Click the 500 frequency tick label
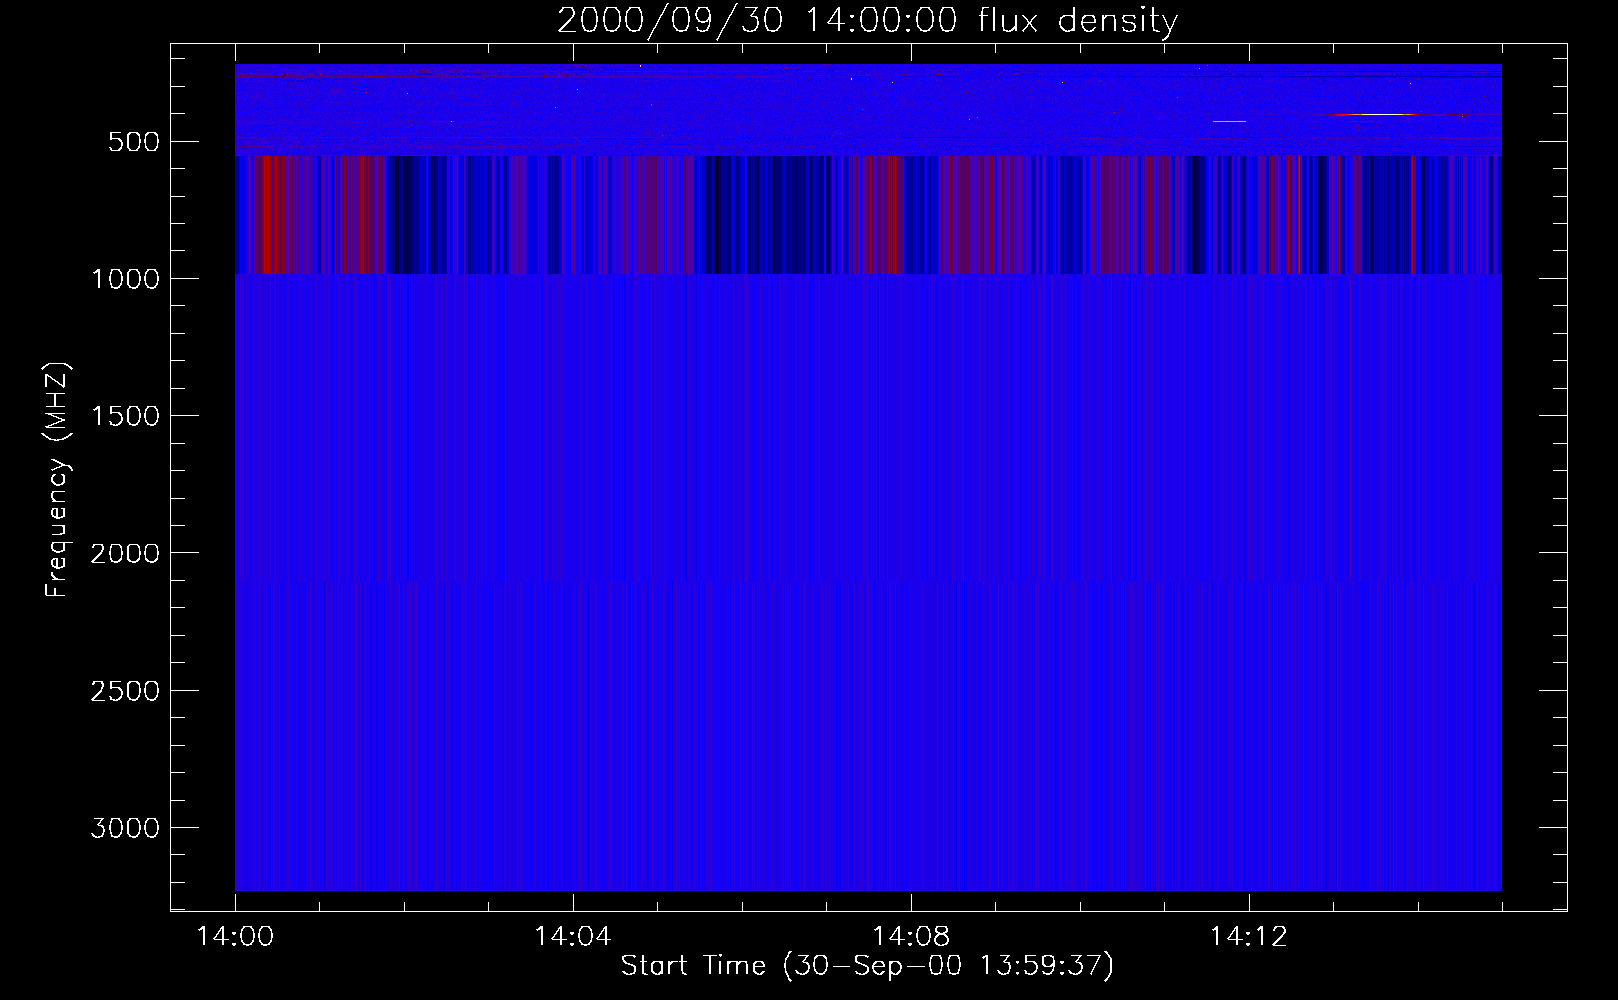Viewport: 1618px width, 1000px height. [134, 142]
